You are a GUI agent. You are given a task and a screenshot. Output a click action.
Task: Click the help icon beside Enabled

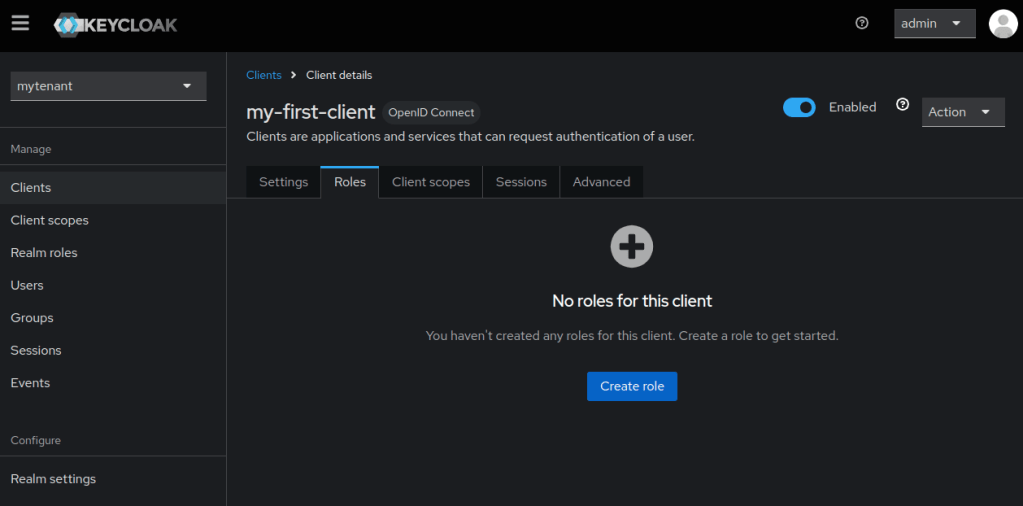pyautogui.click(x=902, y=105)
